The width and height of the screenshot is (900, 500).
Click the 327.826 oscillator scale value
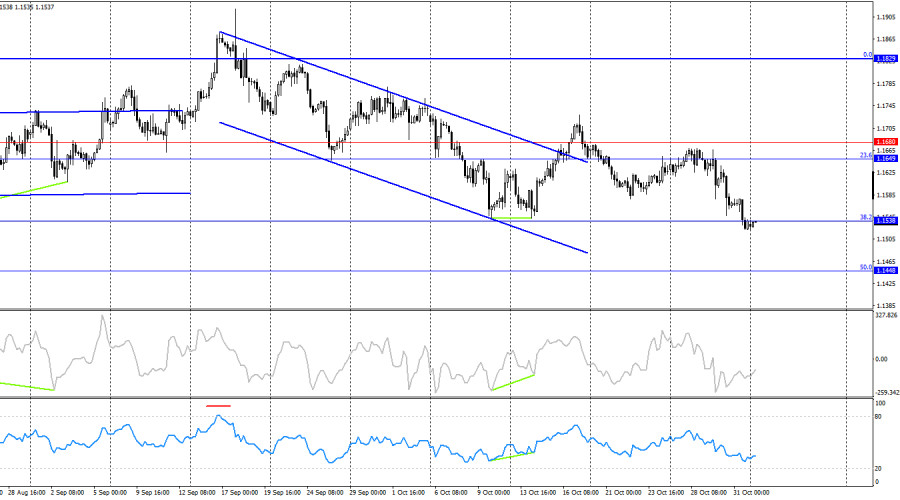pyautogui.click(x=886, y=315)
